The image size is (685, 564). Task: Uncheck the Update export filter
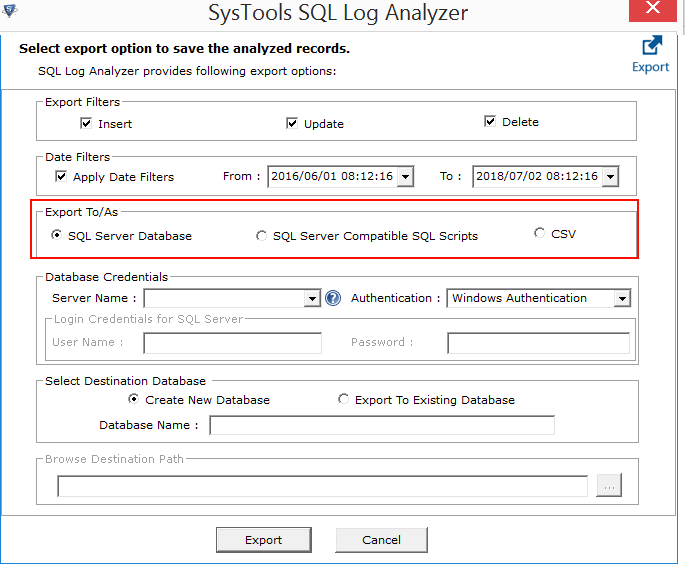pyautogui.click(x=292, y=124)
